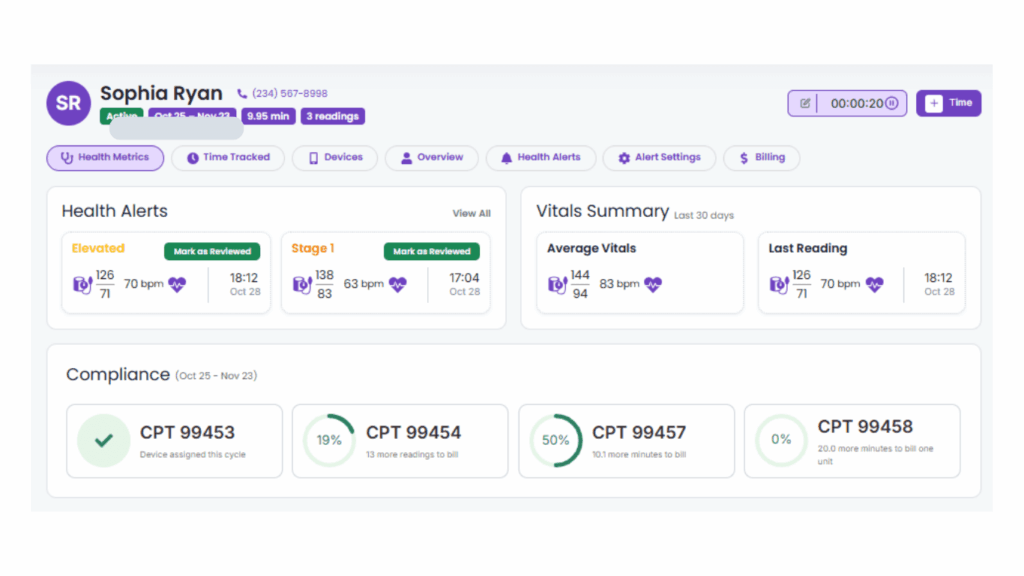This screenshot has height=576, width=1024.
Task: Click the phone icon beside the number
Action: [x=242, y=94]
